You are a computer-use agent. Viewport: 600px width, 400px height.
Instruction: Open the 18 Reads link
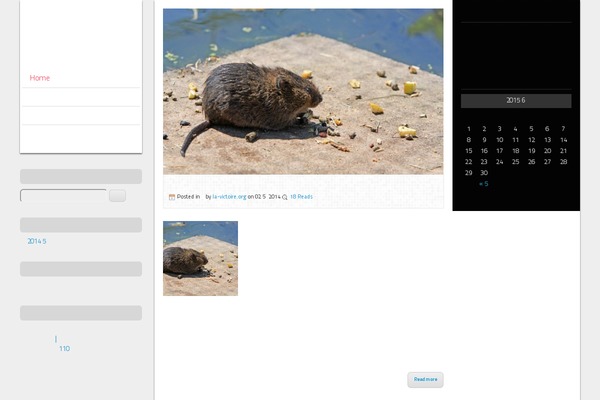tap(301, 197)
